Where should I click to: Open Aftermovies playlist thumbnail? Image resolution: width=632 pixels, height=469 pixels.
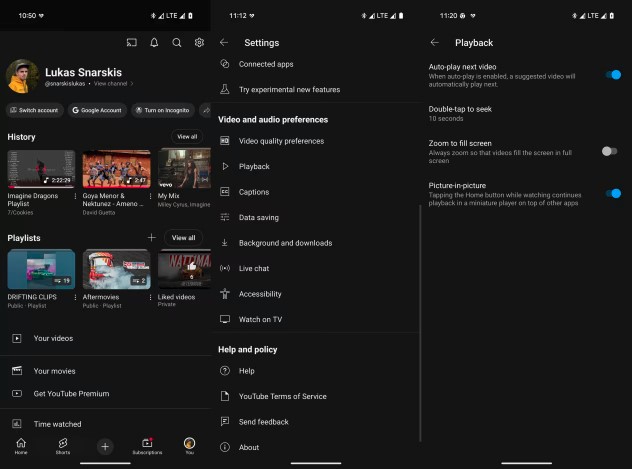[x=116, y=269]
